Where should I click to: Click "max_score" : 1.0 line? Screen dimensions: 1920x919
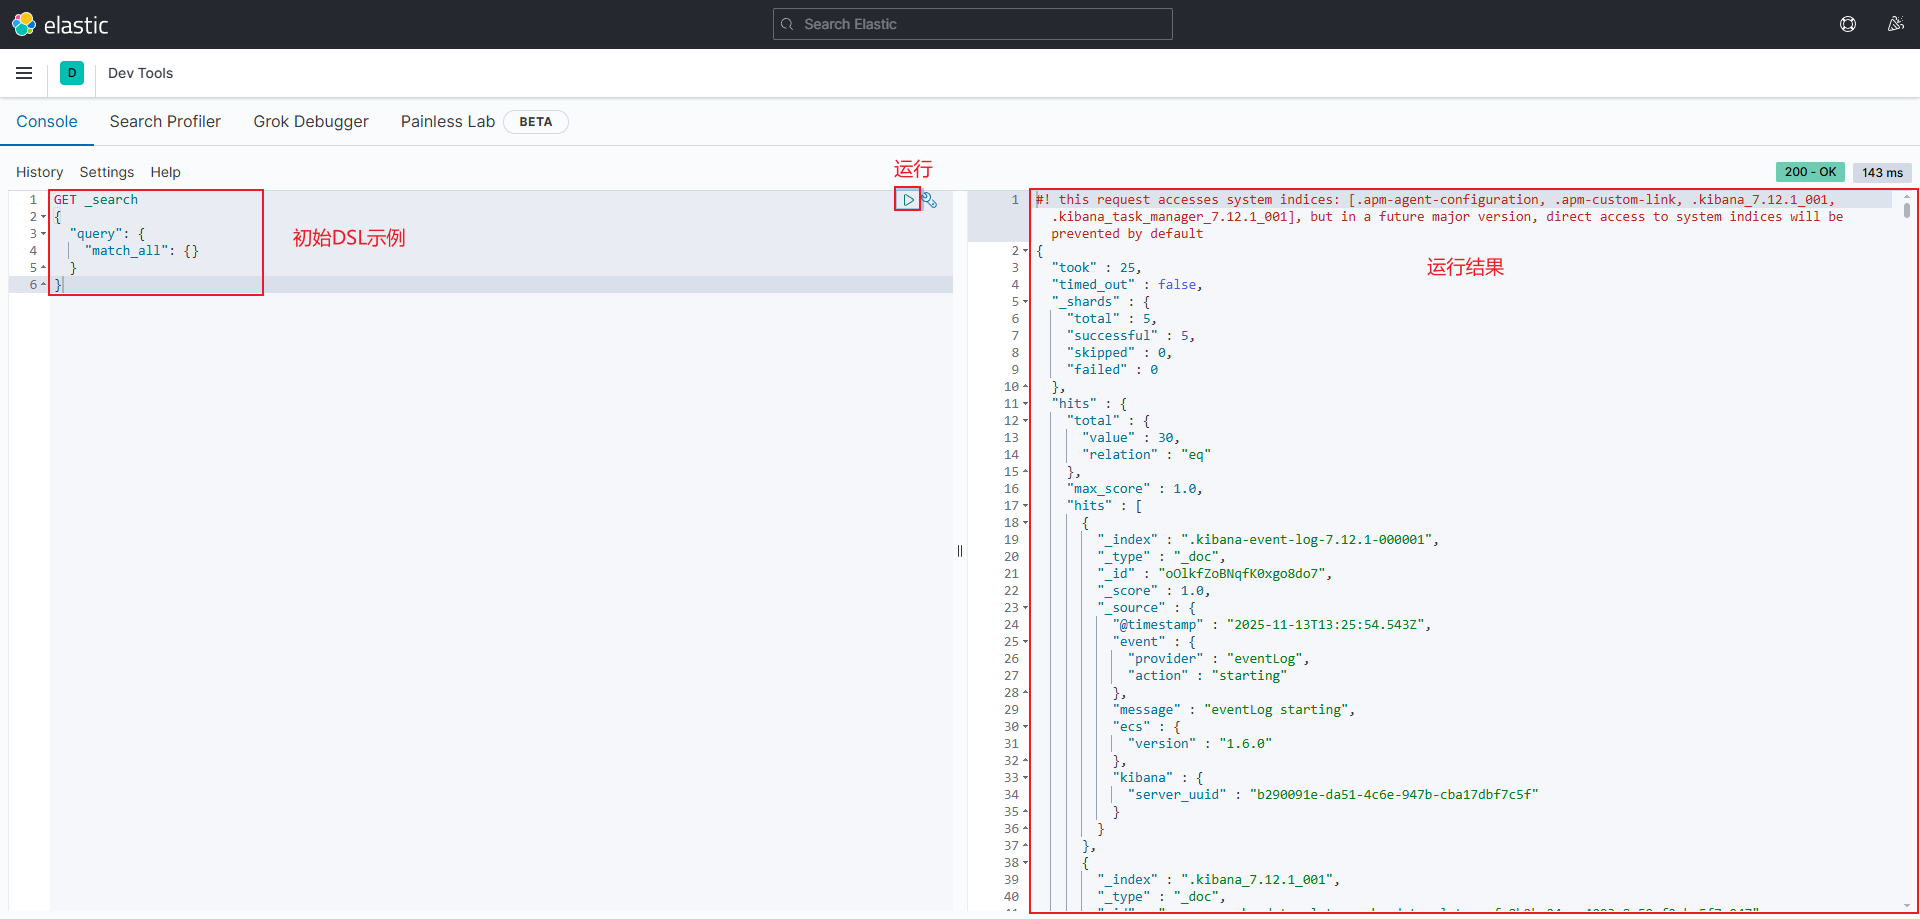point(1135,489)
